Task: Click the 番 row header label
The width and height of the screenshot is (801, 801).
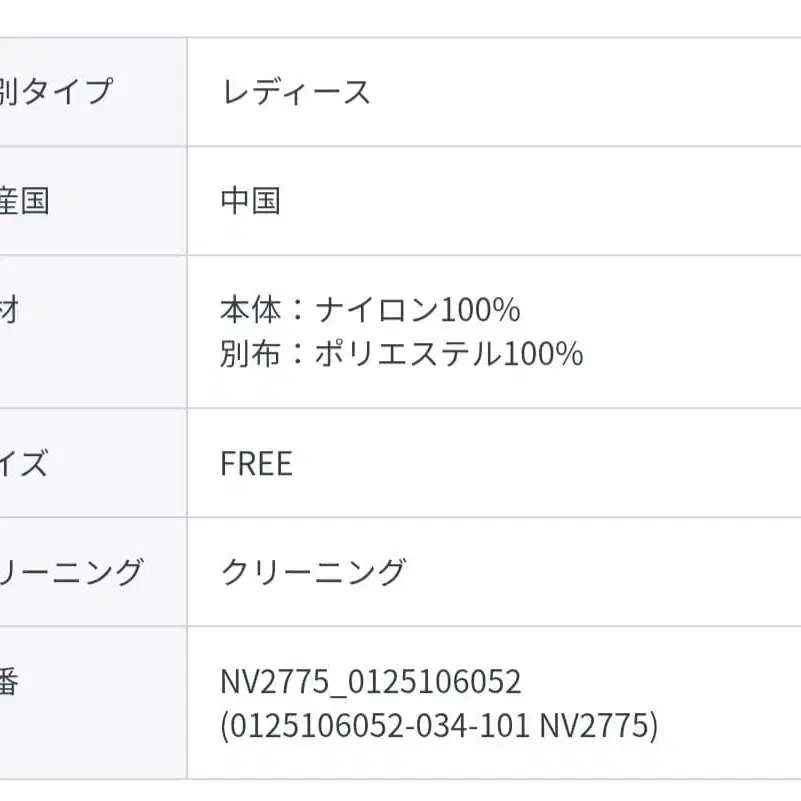Action: pos(10,683)
